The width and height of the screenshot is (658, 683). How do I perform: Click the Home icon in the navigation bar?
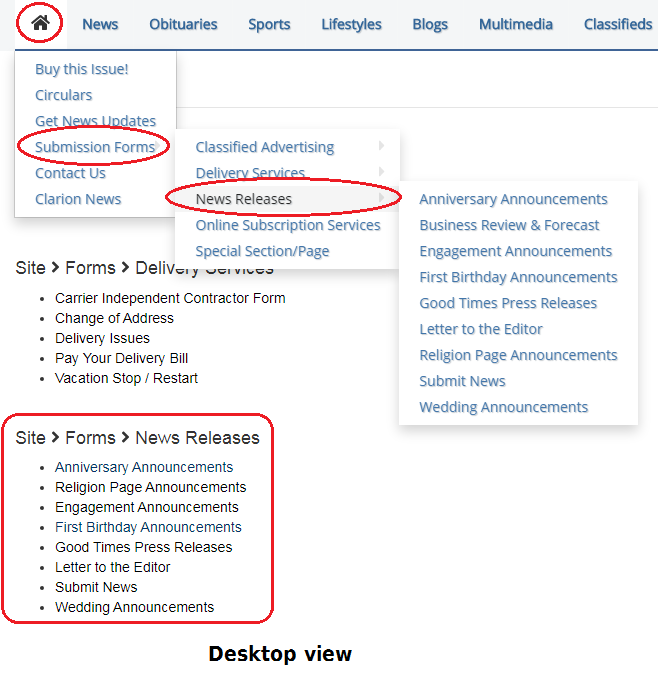[x=40, y=23]
